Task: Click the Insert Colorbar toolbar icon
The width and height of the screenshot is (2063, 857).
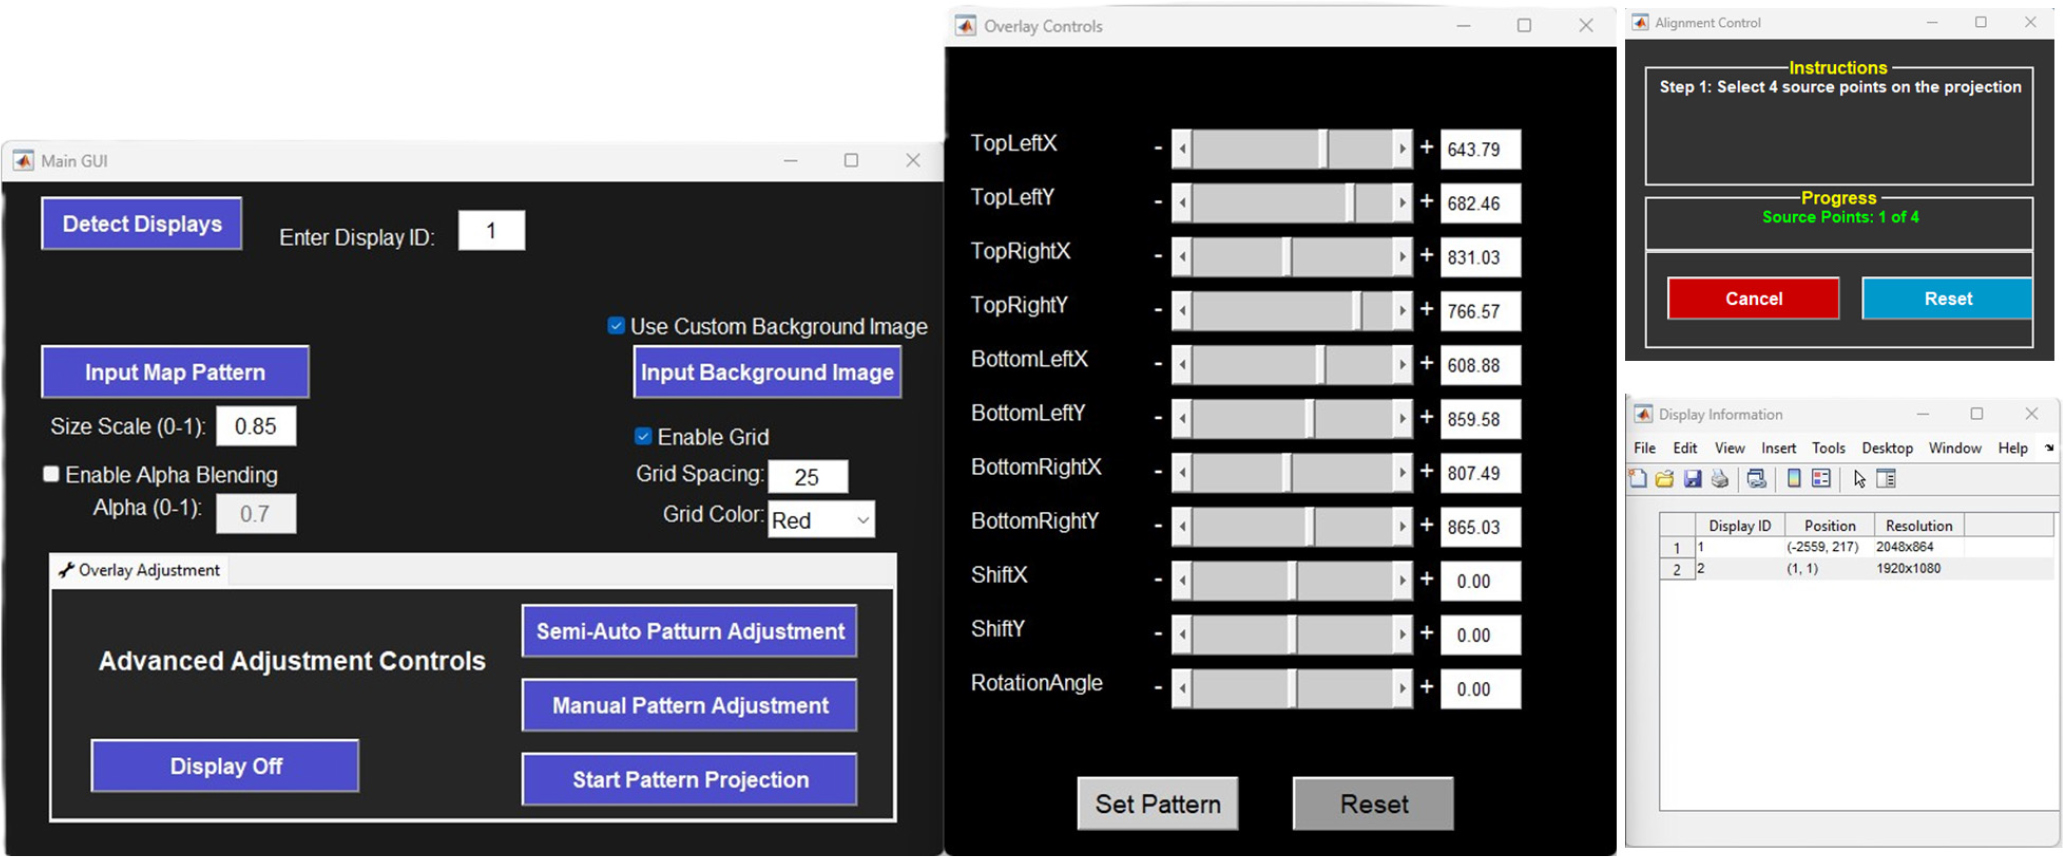Action: pos(1794,479)
